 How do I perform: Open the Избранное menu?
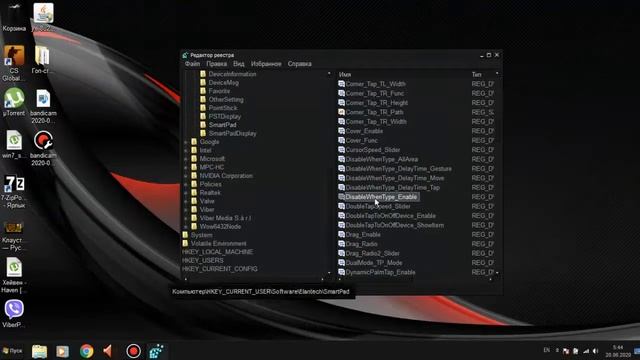click(266, 64)
